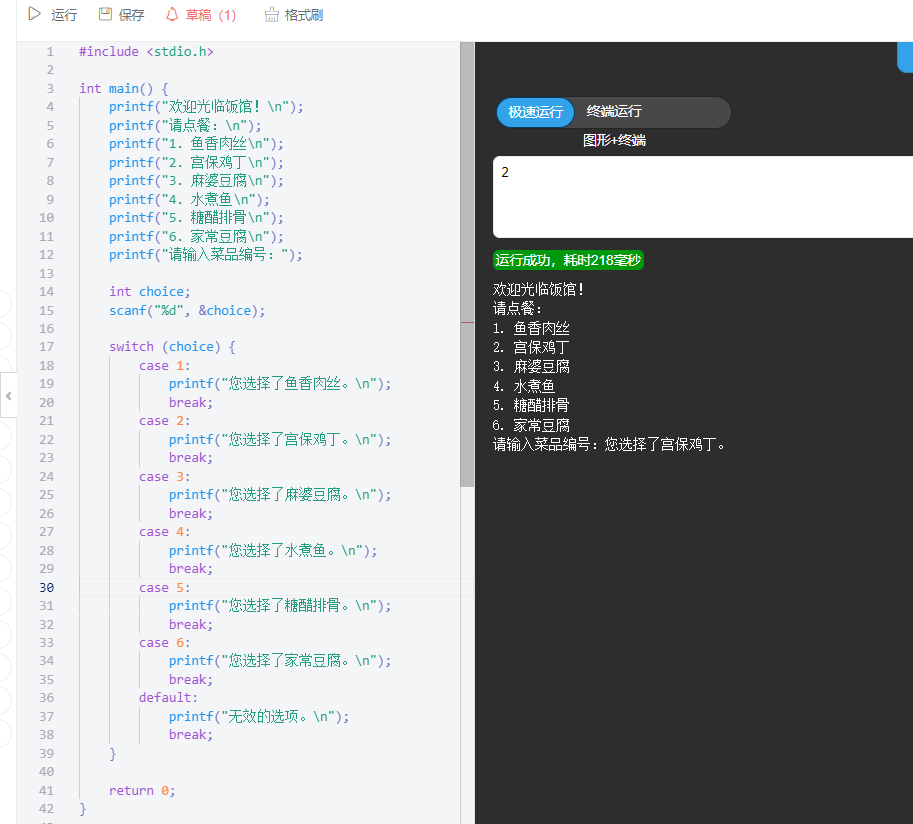Click case 5: on highlighted line

coord(164,588)
